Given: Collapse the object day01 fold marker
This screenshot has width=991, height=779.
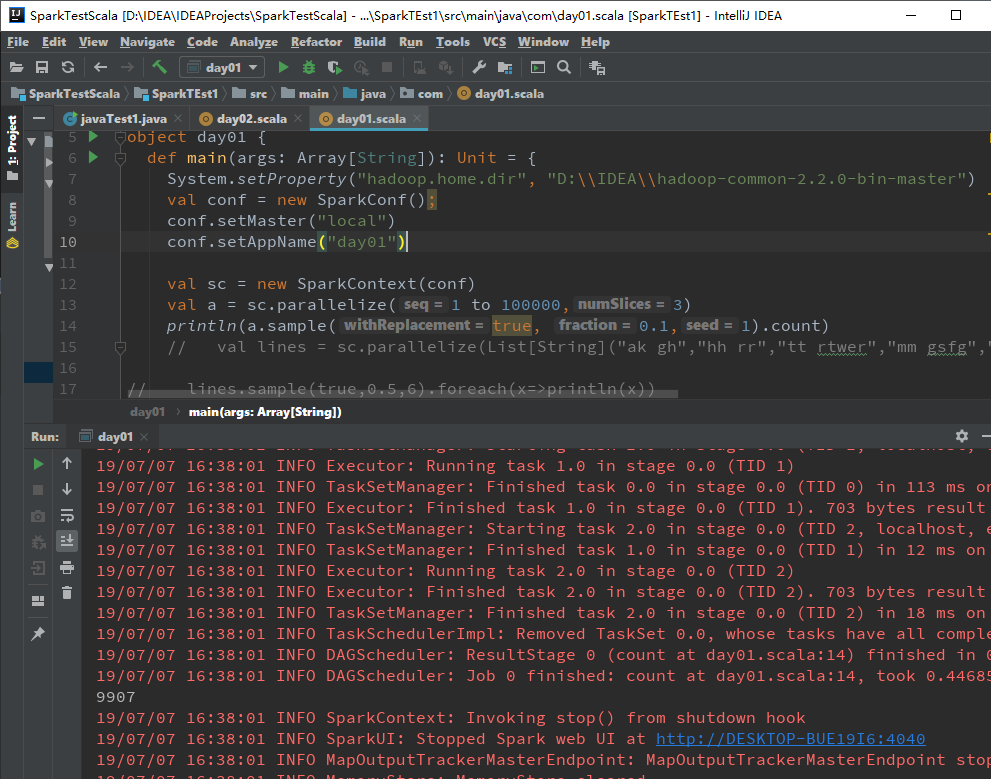Looking at the screenshot, I should (120, 137).
